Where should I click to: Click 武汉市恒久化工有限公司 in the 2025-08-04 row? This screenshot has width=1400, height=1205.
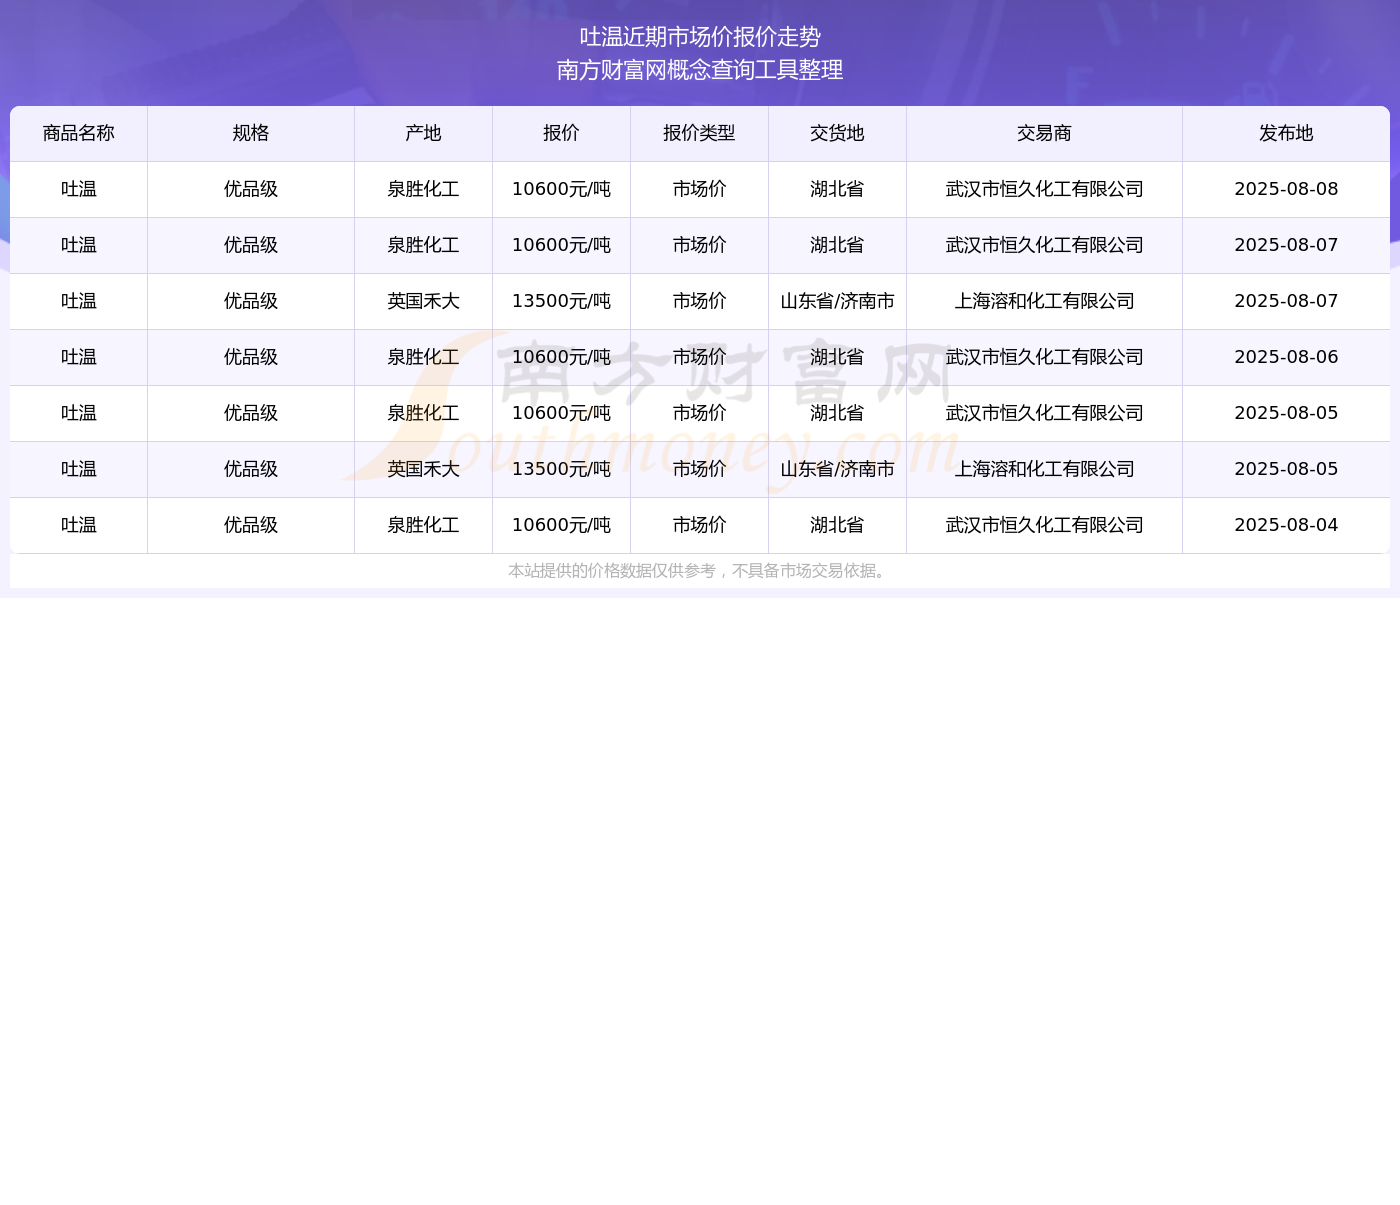[x=1044, y=525]
